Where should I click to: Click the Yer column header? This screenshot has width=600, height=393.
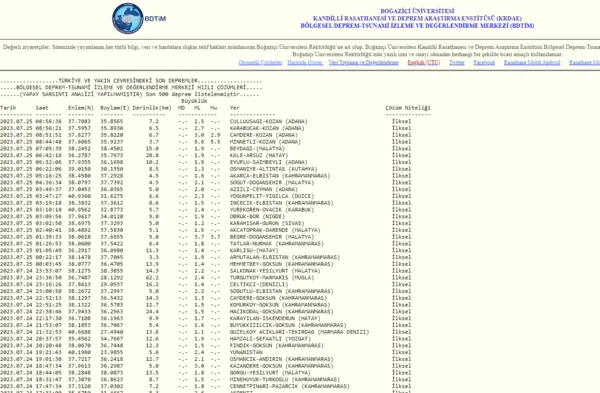235,108
